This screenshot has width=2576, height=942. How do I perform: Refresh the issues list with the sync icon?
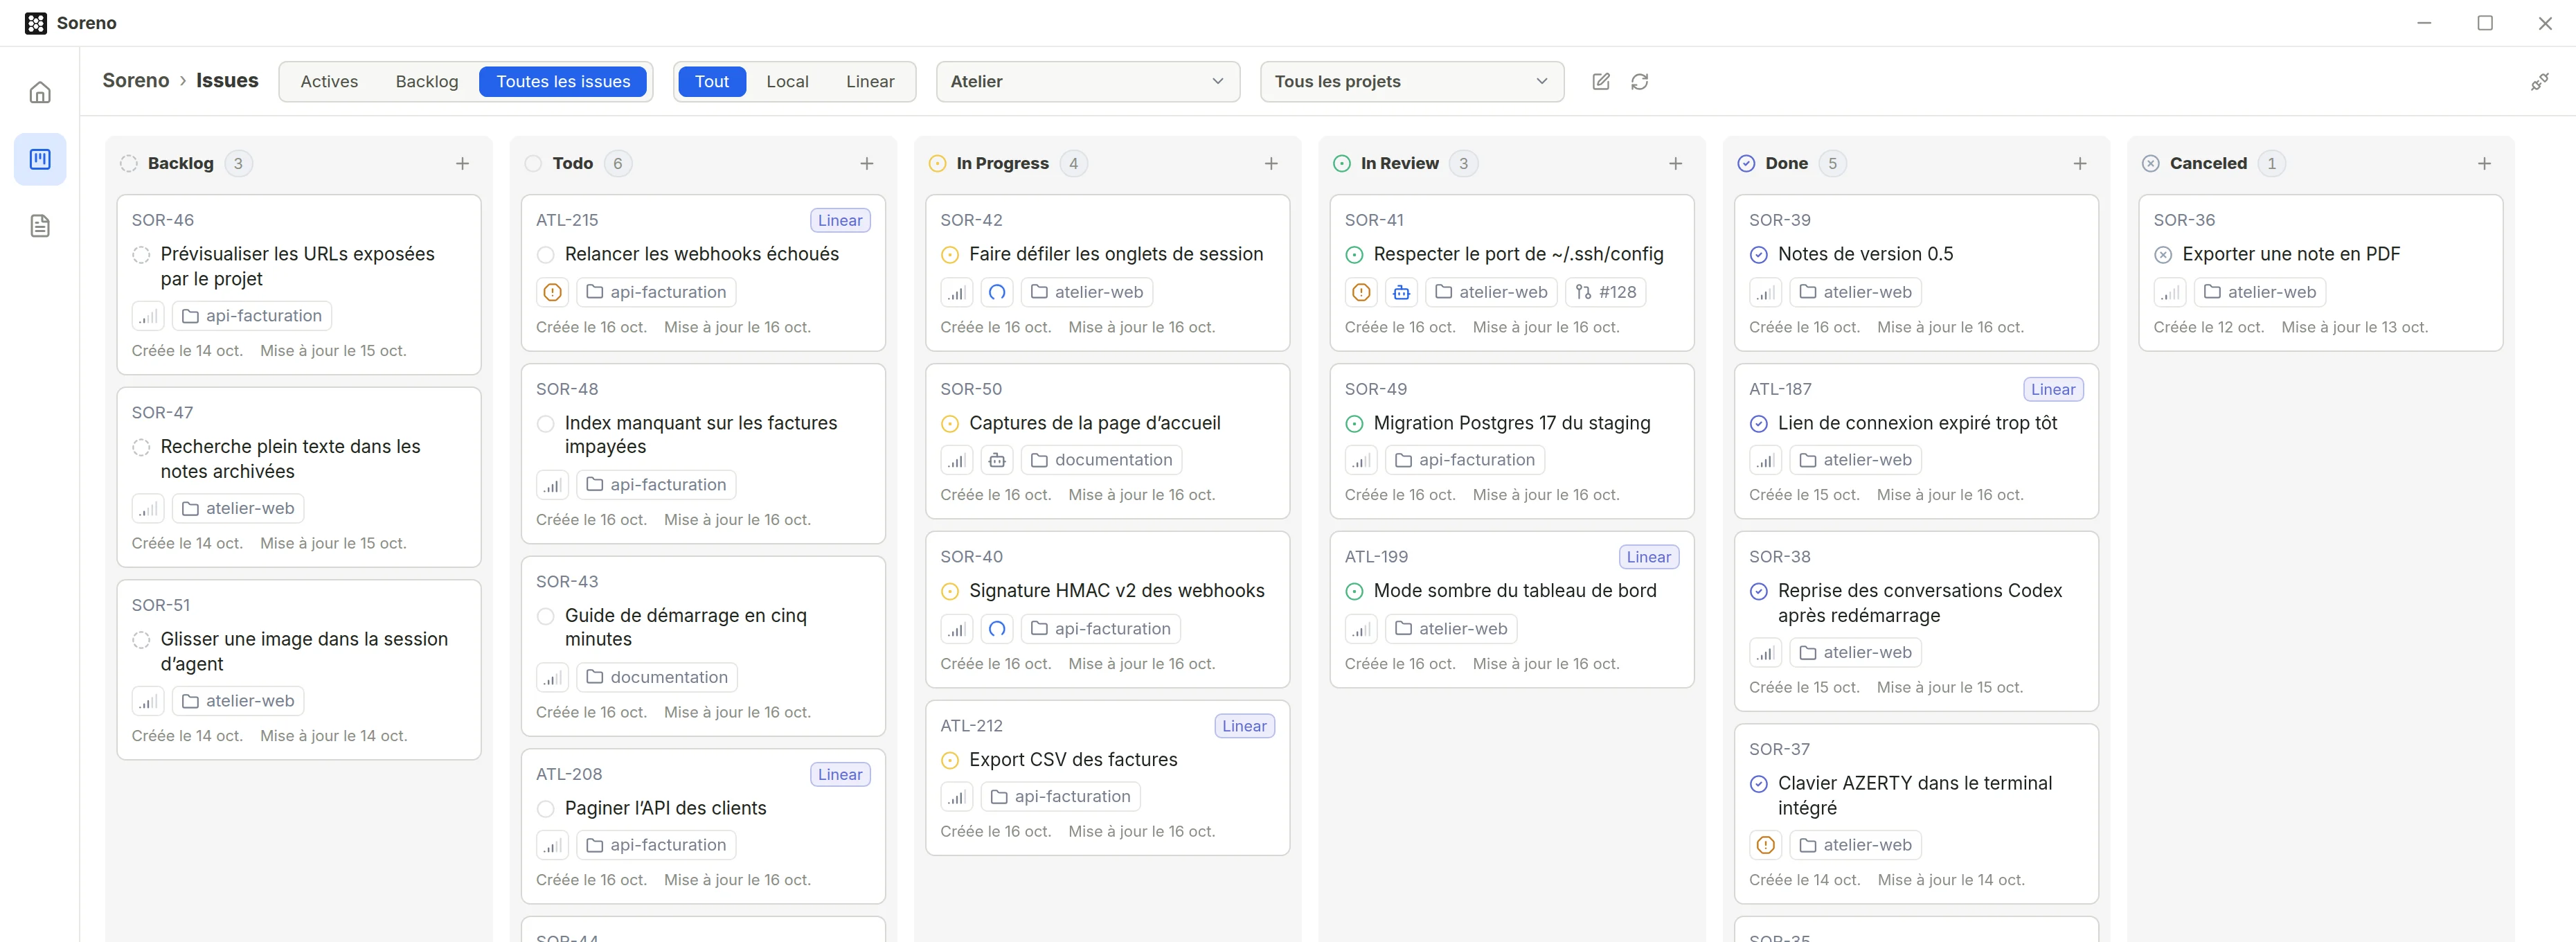tap(1639, 81)
